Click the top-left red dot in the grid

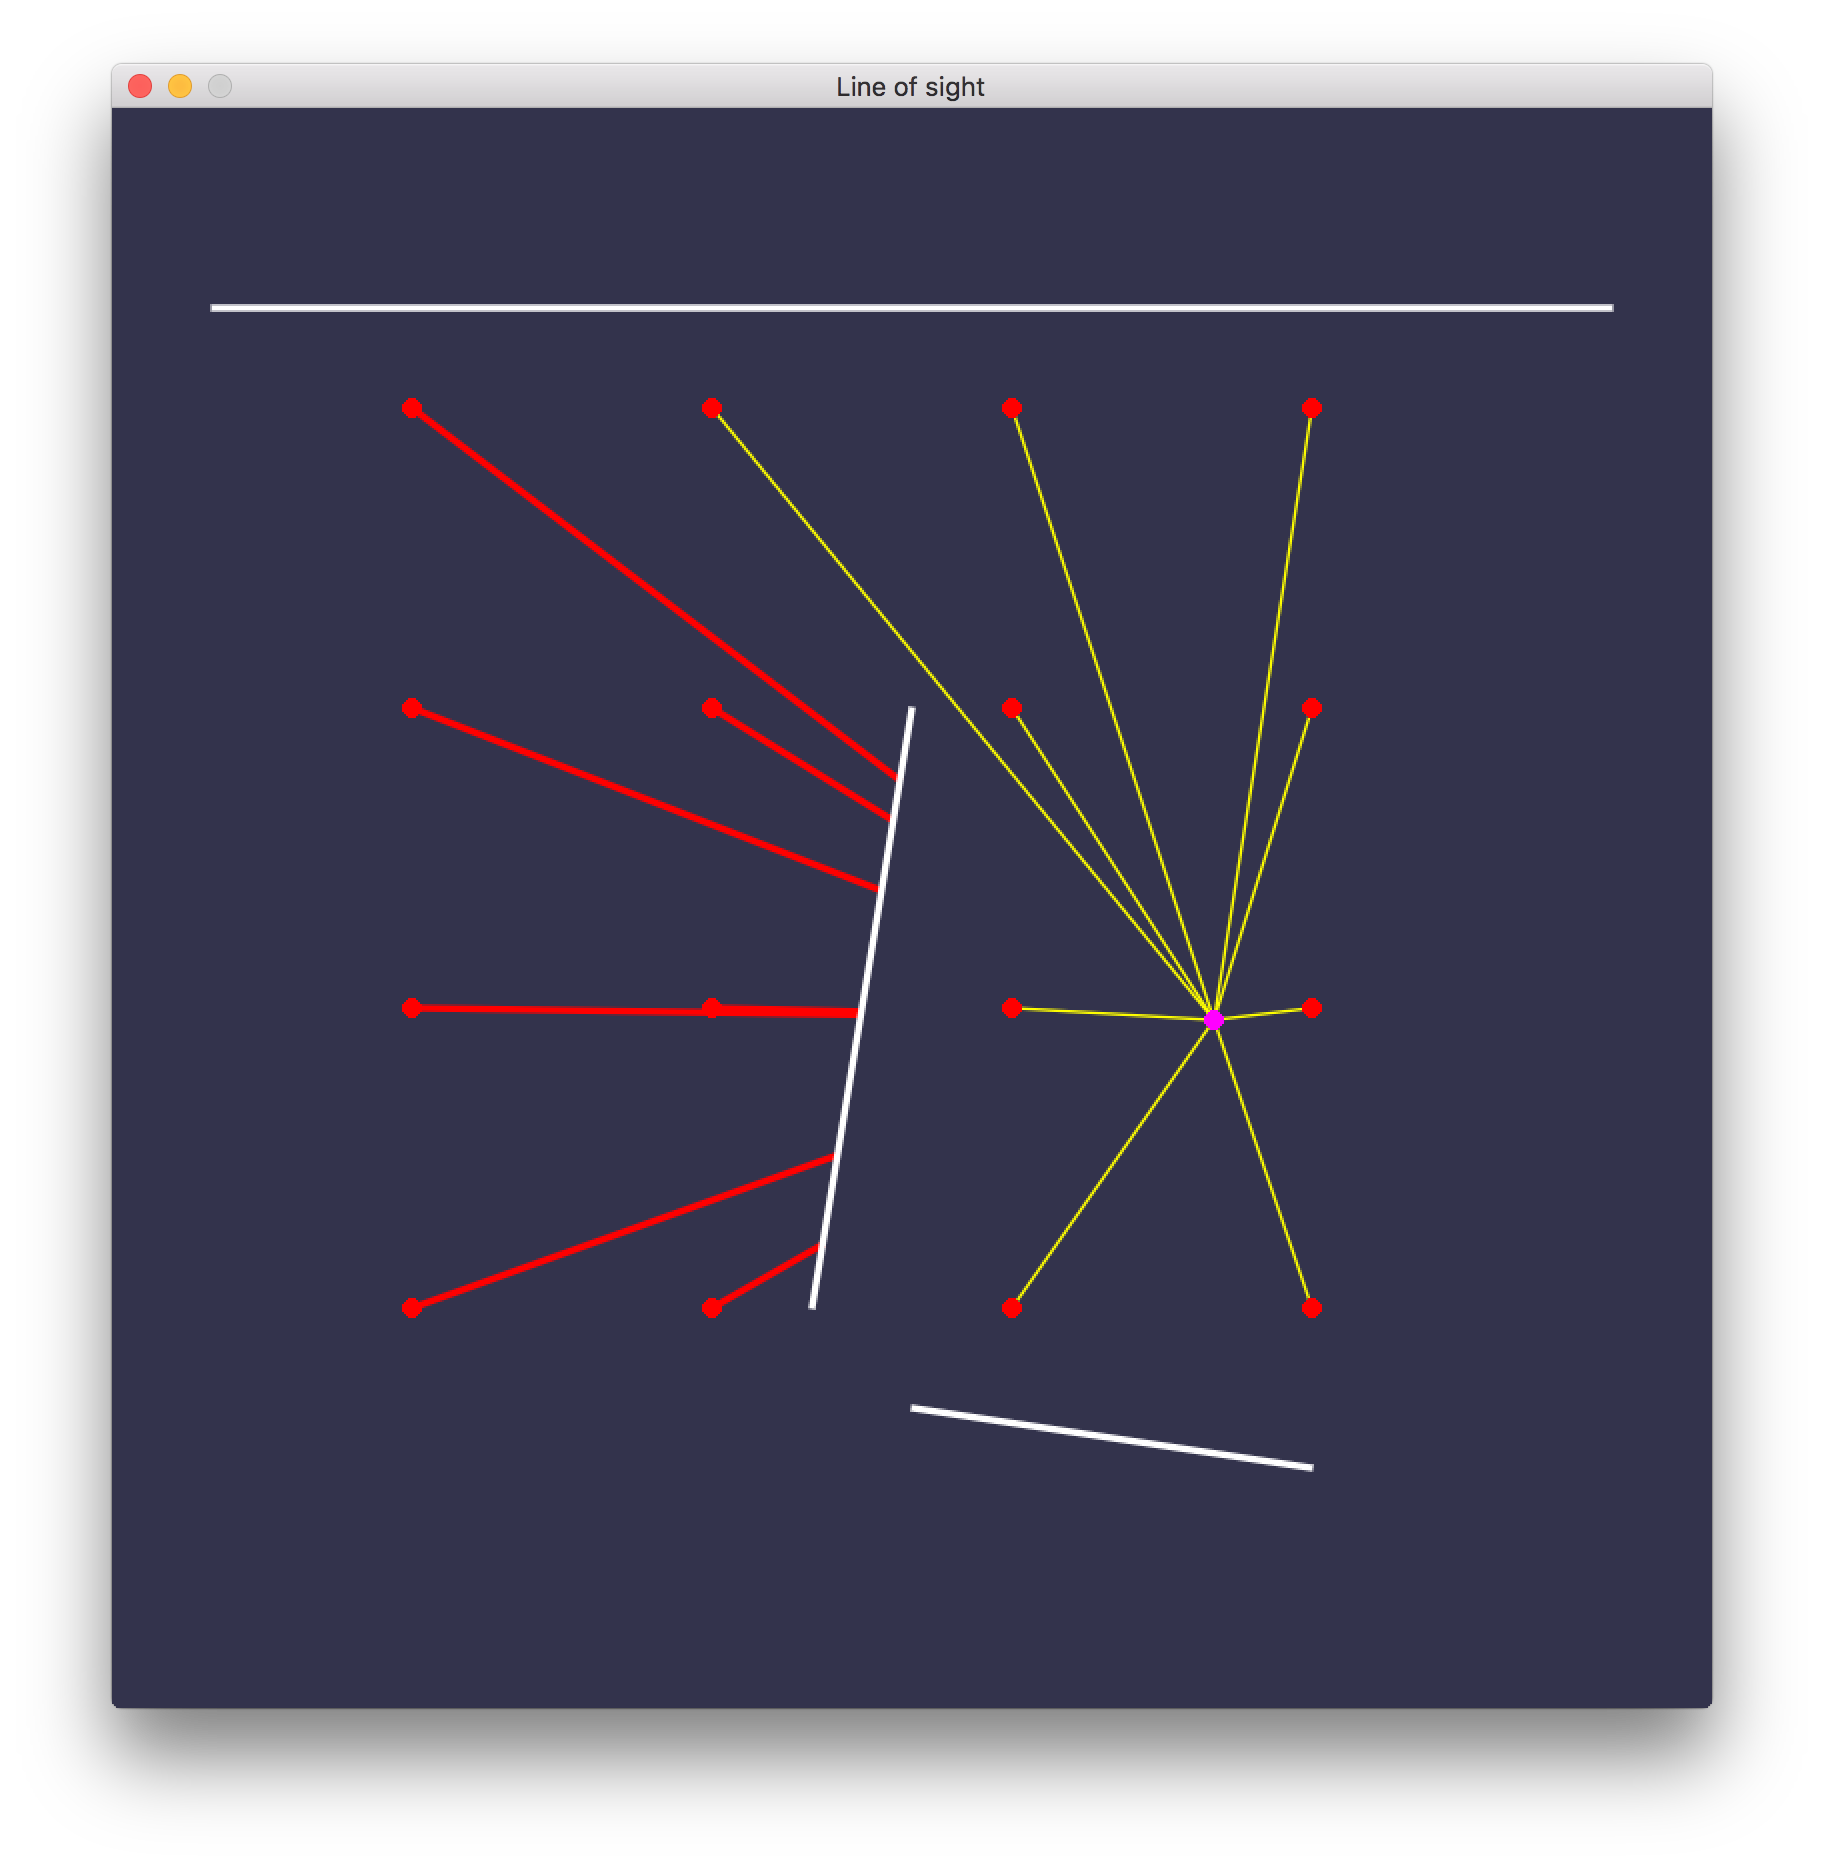(411, 408)
